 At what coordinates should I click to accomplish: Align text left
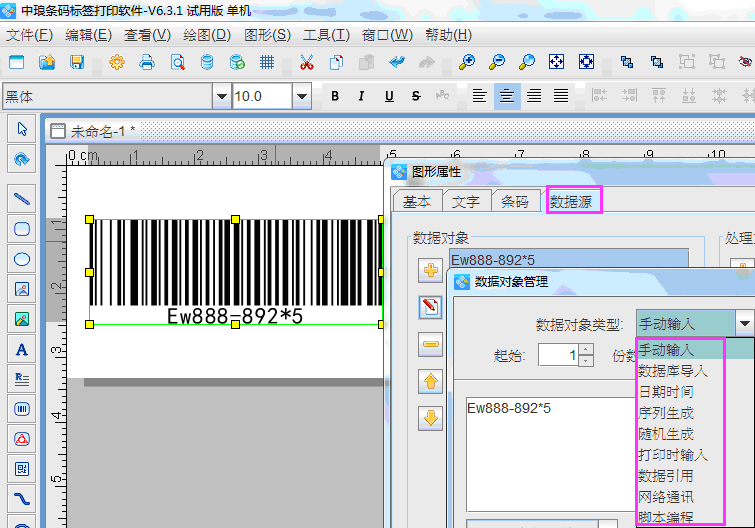click(479, 96)
